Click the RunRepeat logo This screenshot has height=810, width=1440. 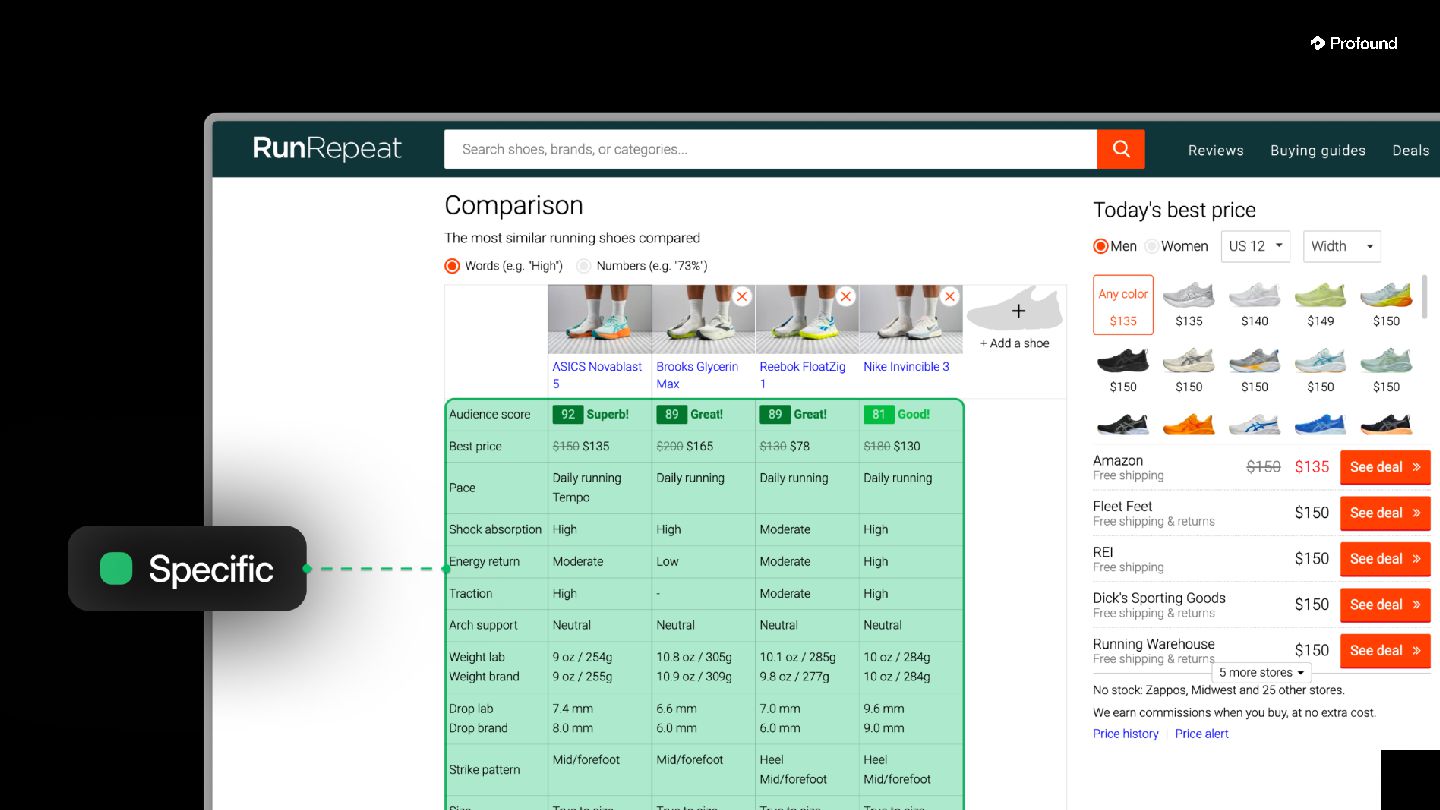click(327, 149)
